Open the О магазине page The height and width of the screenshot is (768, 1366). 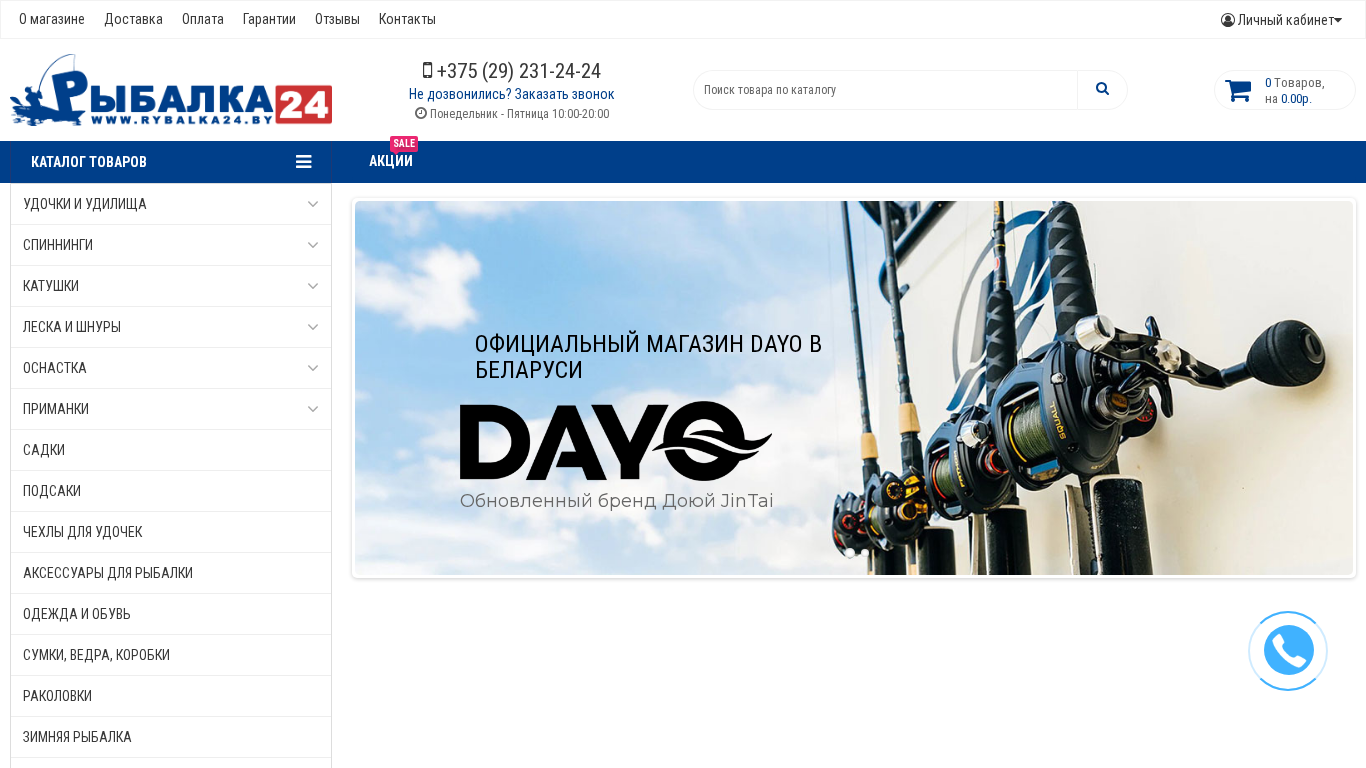(x=52, y=19)
